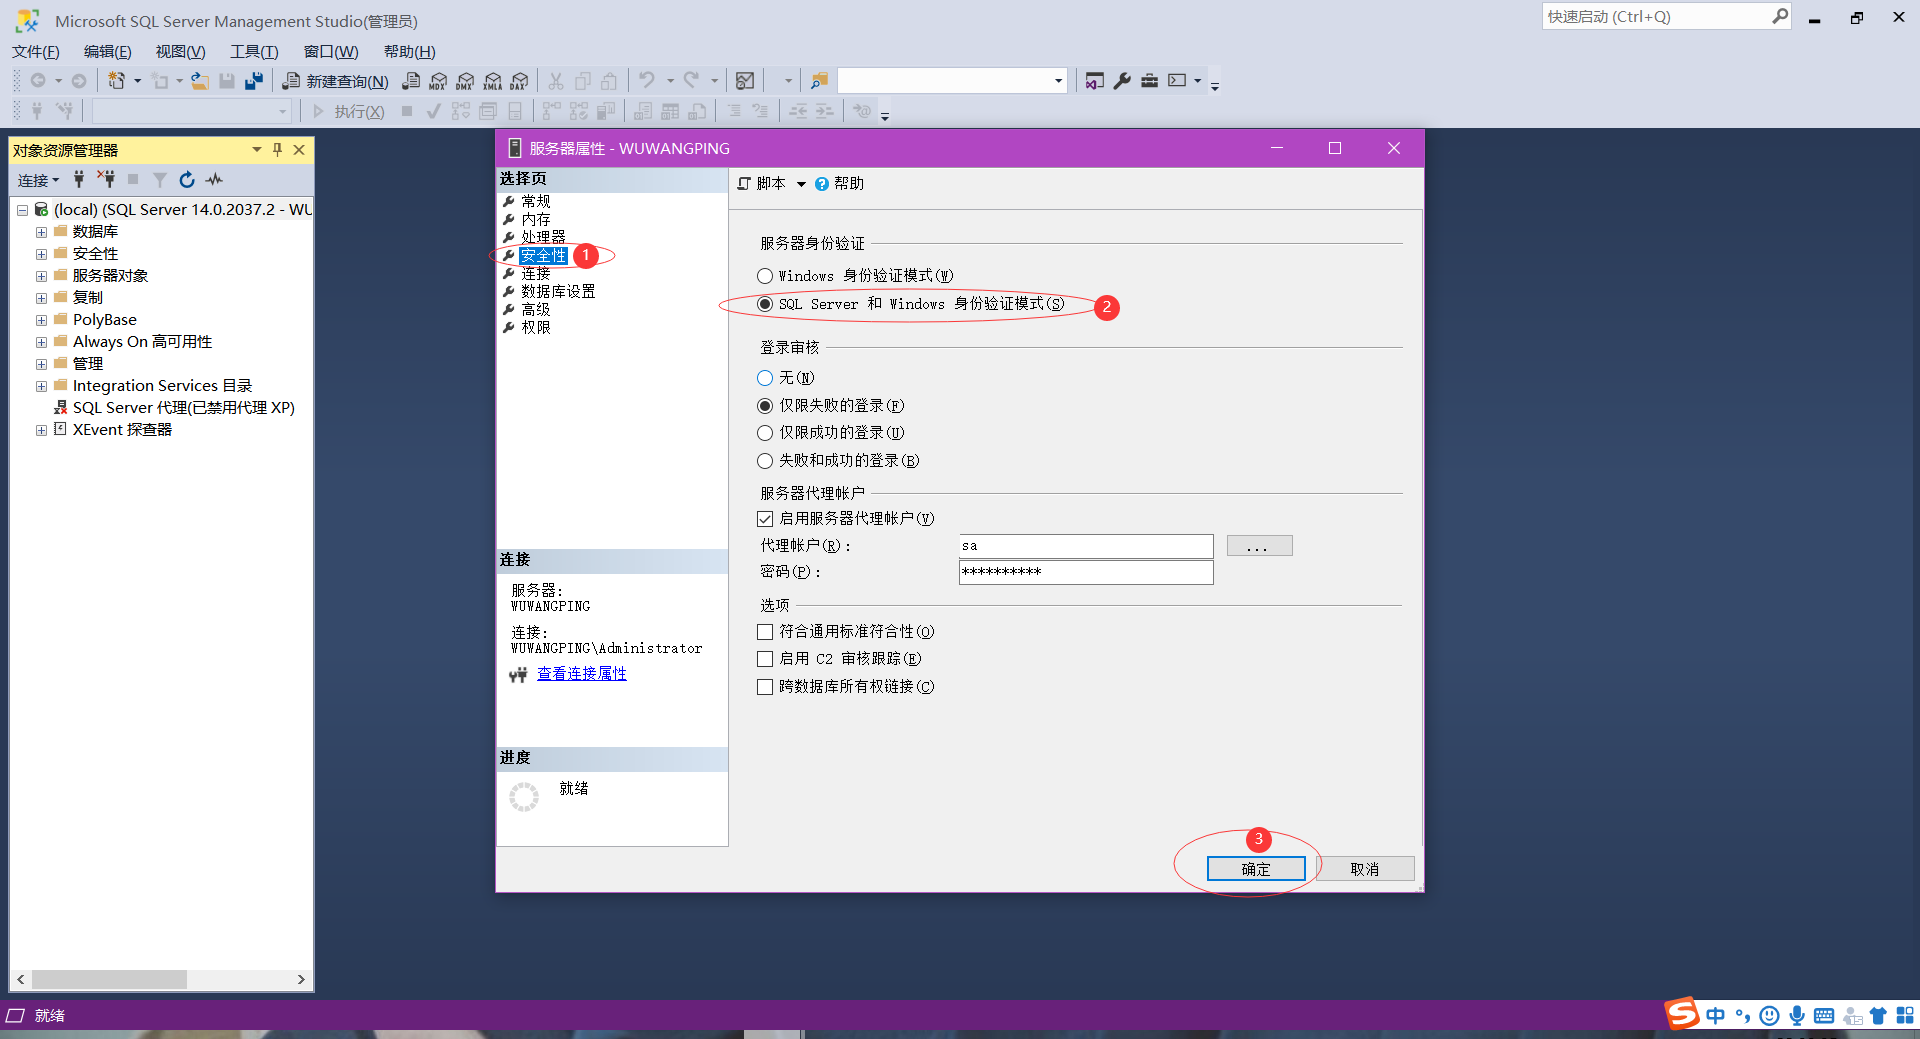Click the 帮助 help icon in dialog
This screenshot has height=1039, width=1920.
point(822,184)
